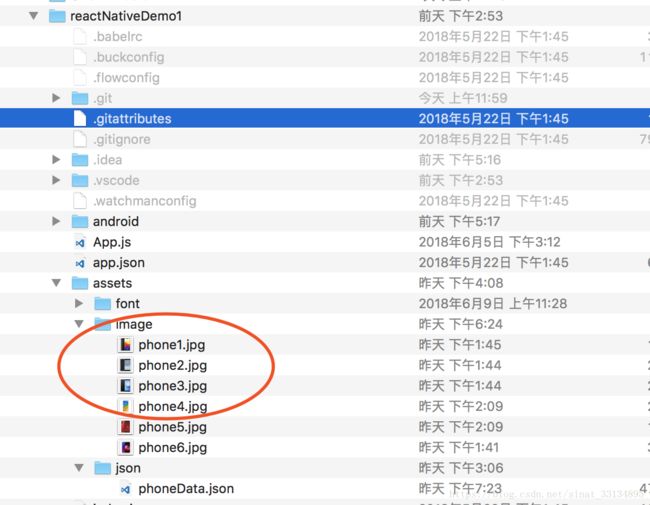Select the phone2.jpg file name
Viewport: 650px width, 505px height.
tap(172, 365)
